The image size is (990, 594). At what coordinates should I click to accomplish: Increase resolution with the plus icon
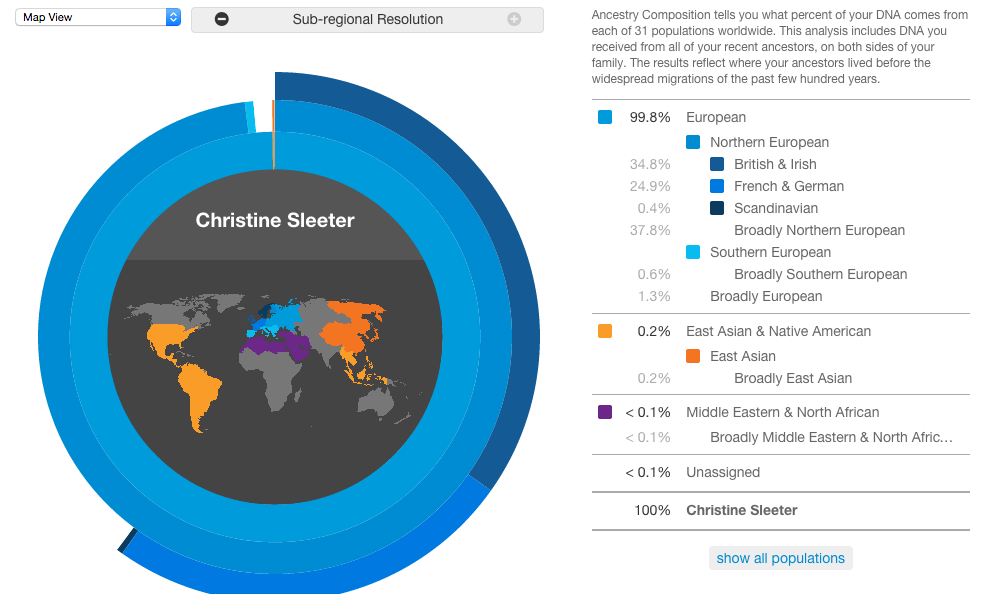[514, 20]
